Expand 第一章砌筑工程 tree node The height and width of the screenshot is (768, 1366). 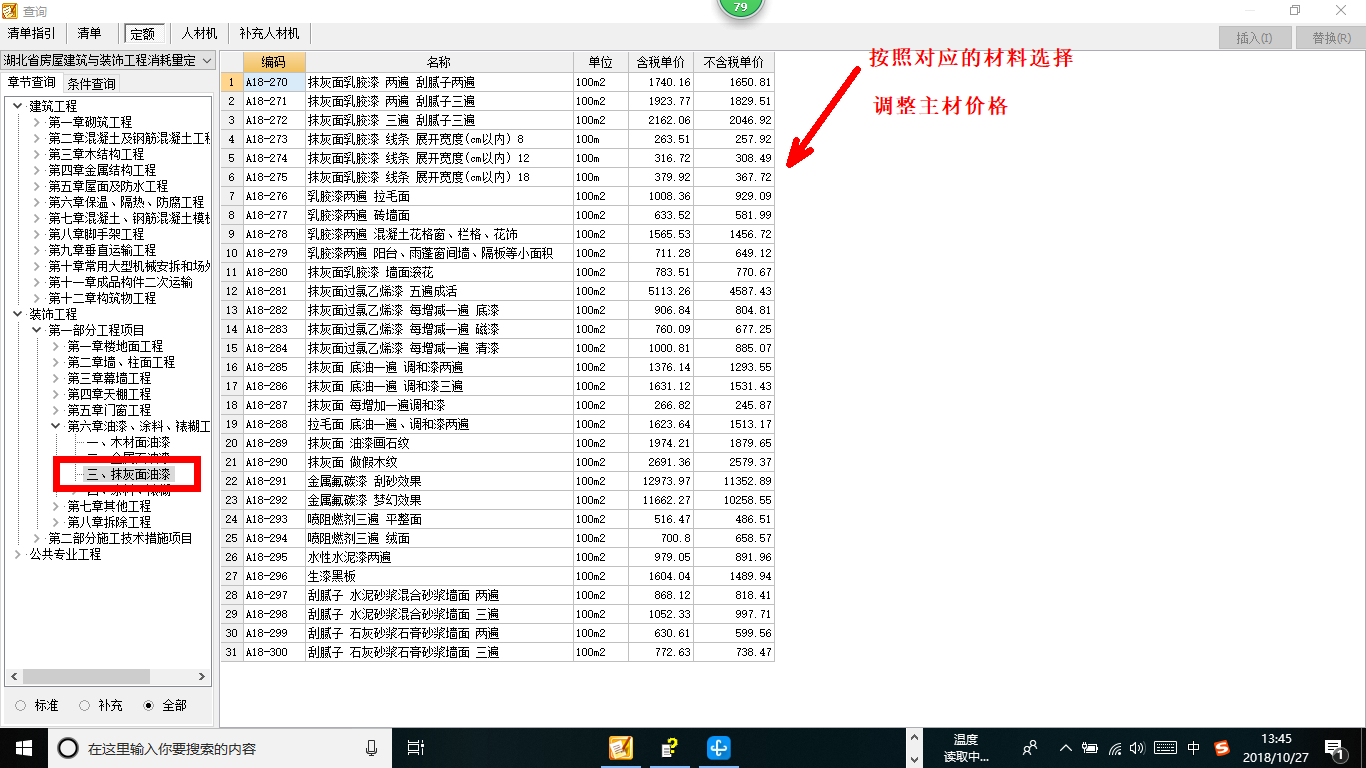[x=36, y=122]
